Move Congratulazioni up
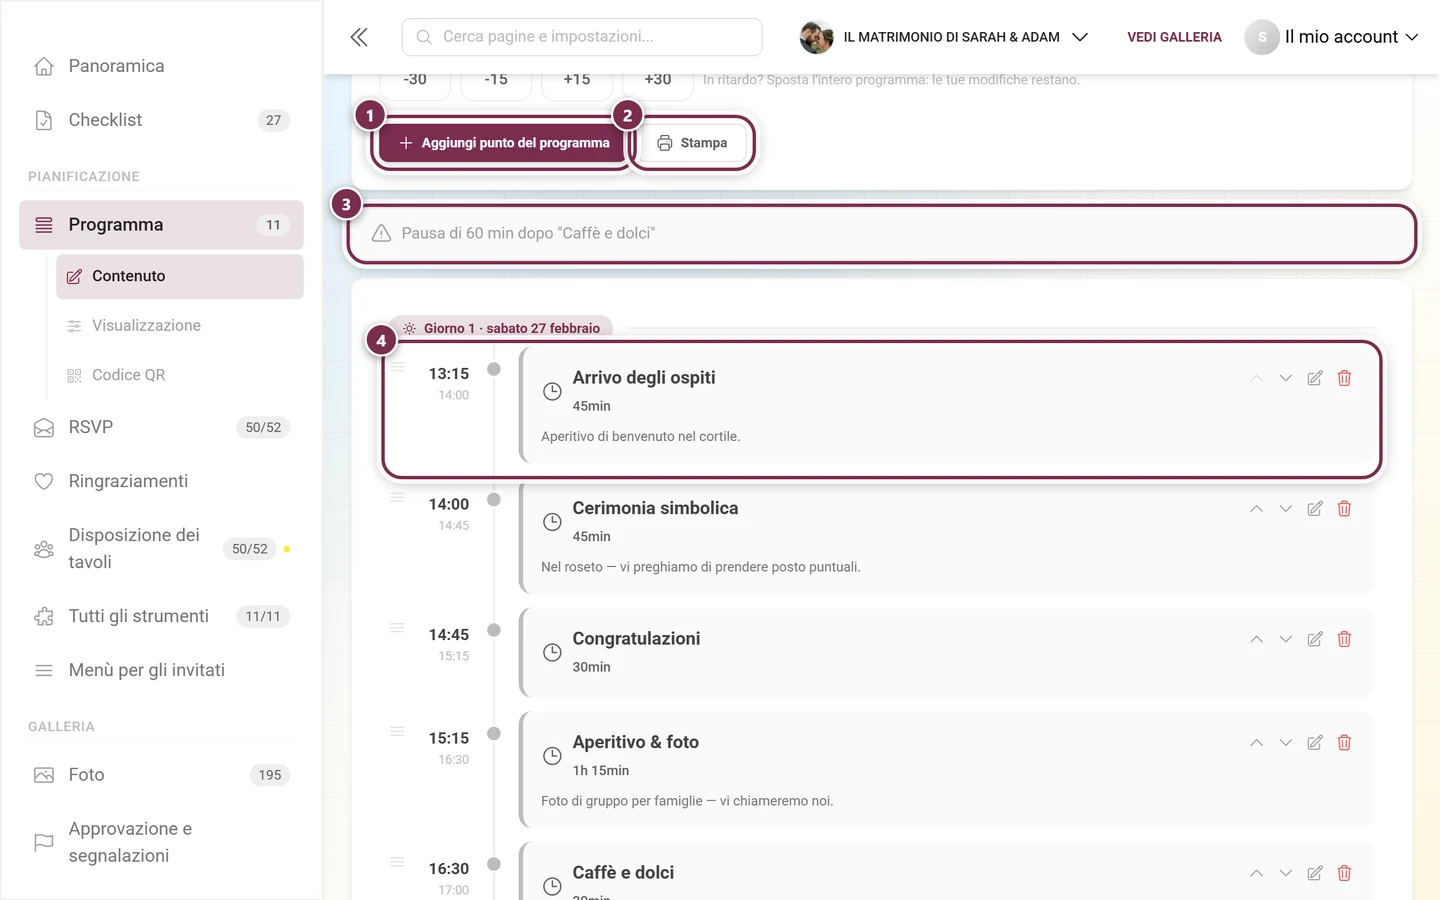This screenshot has width=1440, height=900. click(x=1256, y=639)
